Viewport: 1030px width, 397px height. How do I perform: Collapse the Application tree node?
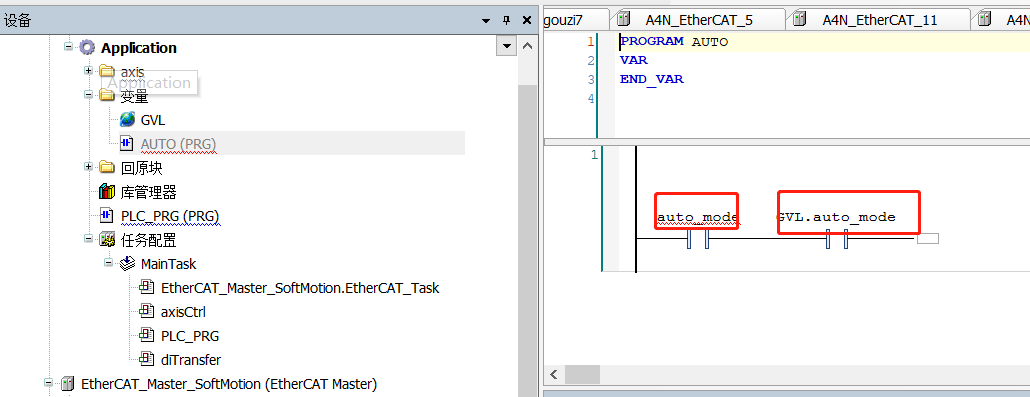coord(68,47)
